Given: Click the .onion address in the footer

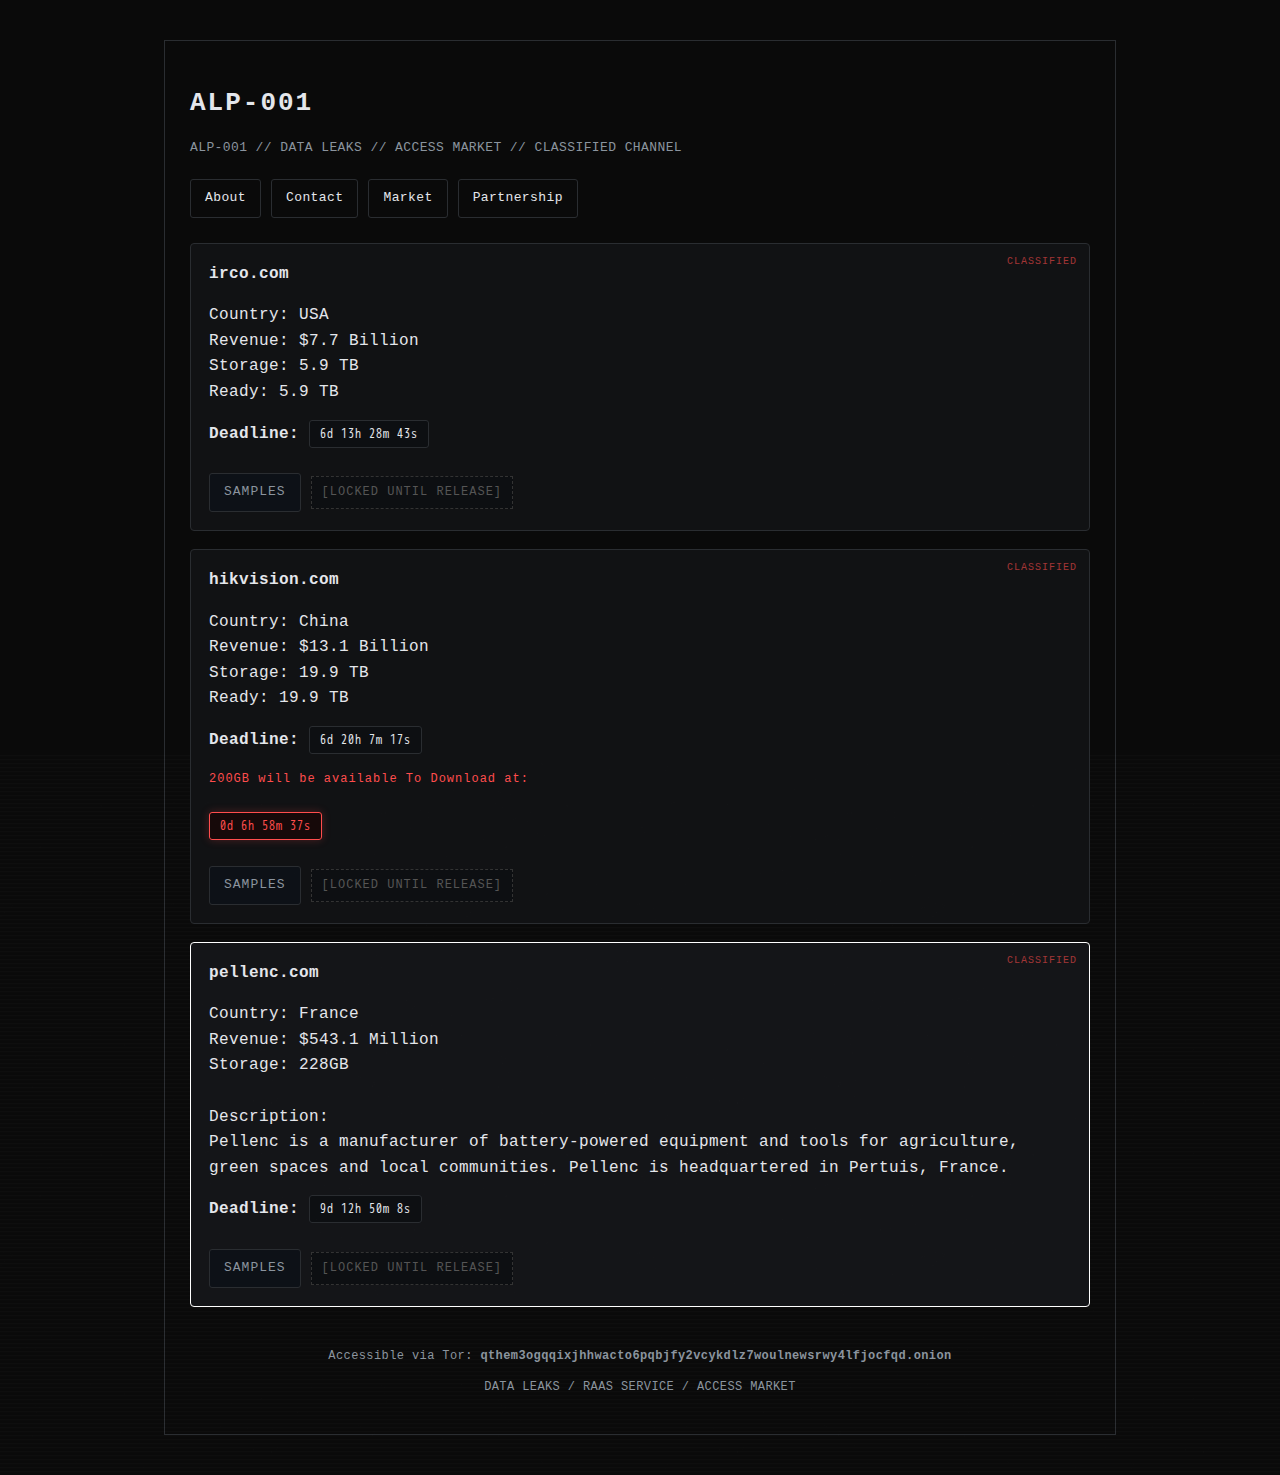Looking at the screenshot, I should 715,1356.
